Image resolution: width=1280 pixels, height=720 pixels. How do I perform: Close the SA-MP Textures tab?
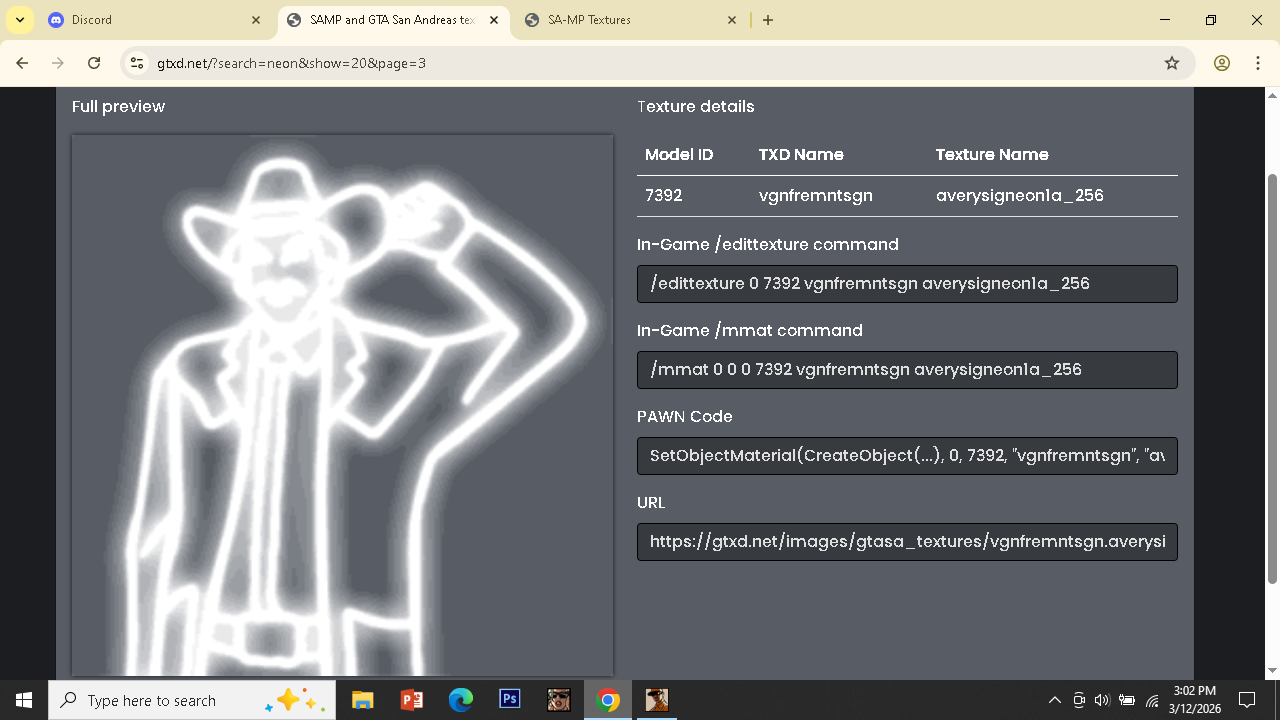[731, 20]
